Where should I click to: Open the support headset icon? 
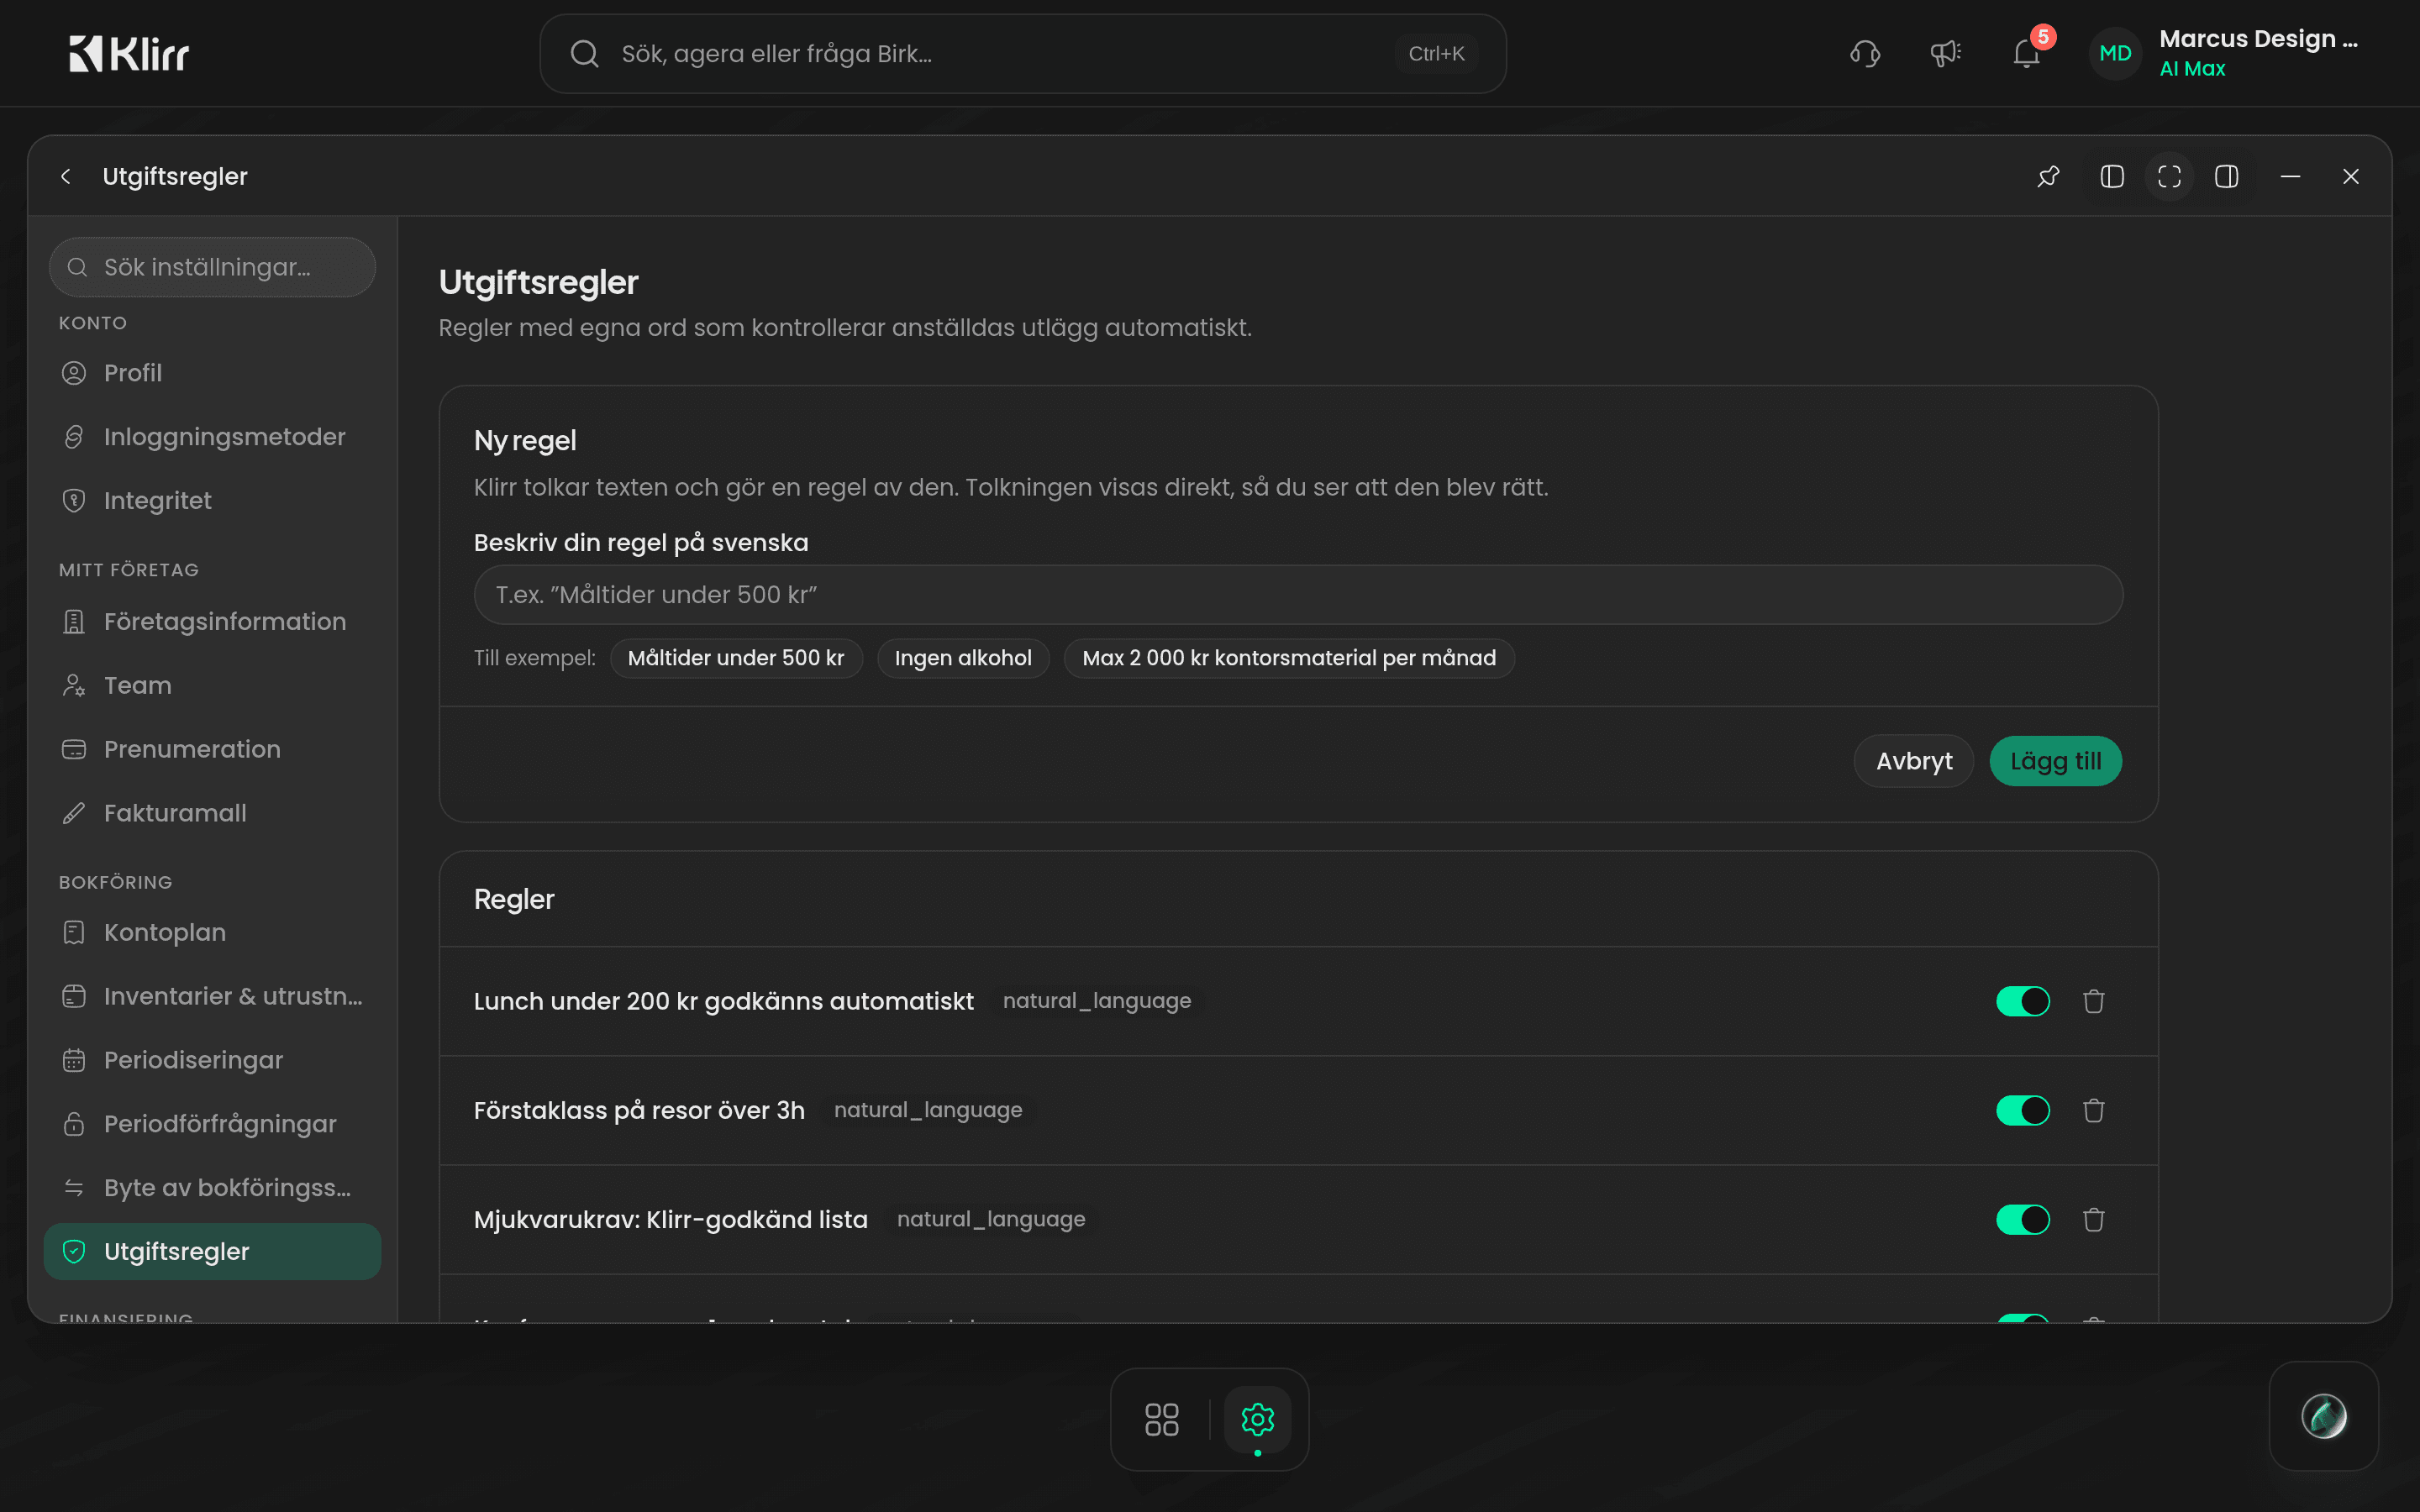pyautogui.click(x=1865, y=53)
